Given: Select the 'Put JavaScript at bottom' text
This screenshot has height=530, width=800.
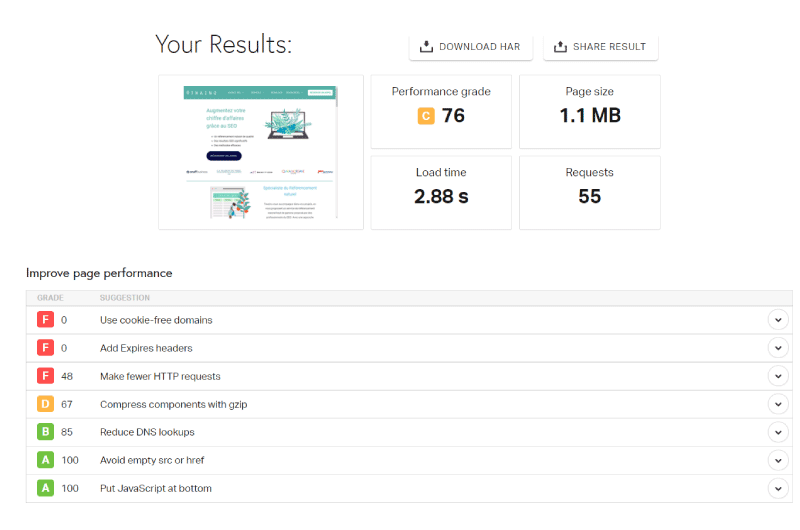Looking at the screenshot, I should [x=156, y=488].
